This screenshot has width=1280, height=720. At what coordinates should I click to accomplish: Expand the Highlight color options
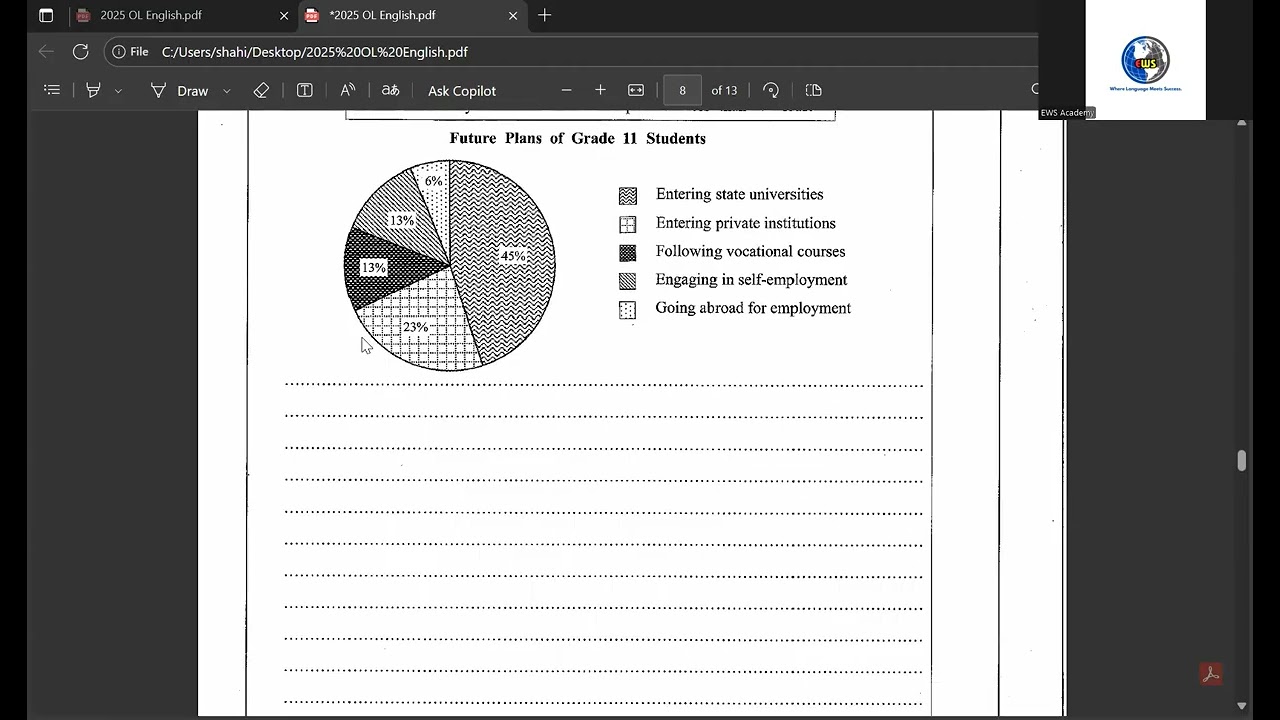[x=118, y=91]
